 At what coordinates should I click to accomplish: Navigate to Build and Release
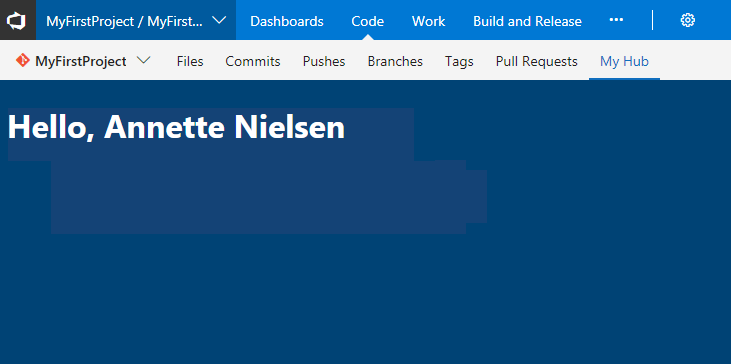527,21
